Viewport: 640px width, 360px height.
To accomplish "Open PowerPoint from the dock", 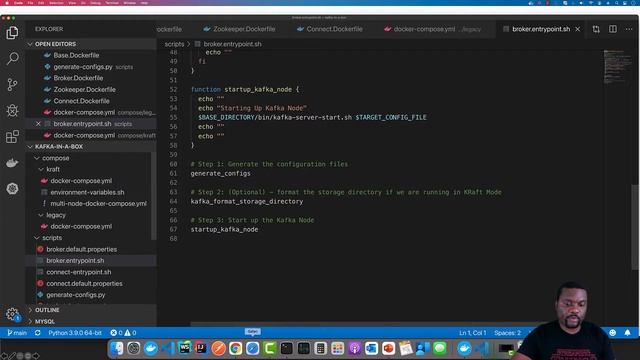I will coord(388,348).
